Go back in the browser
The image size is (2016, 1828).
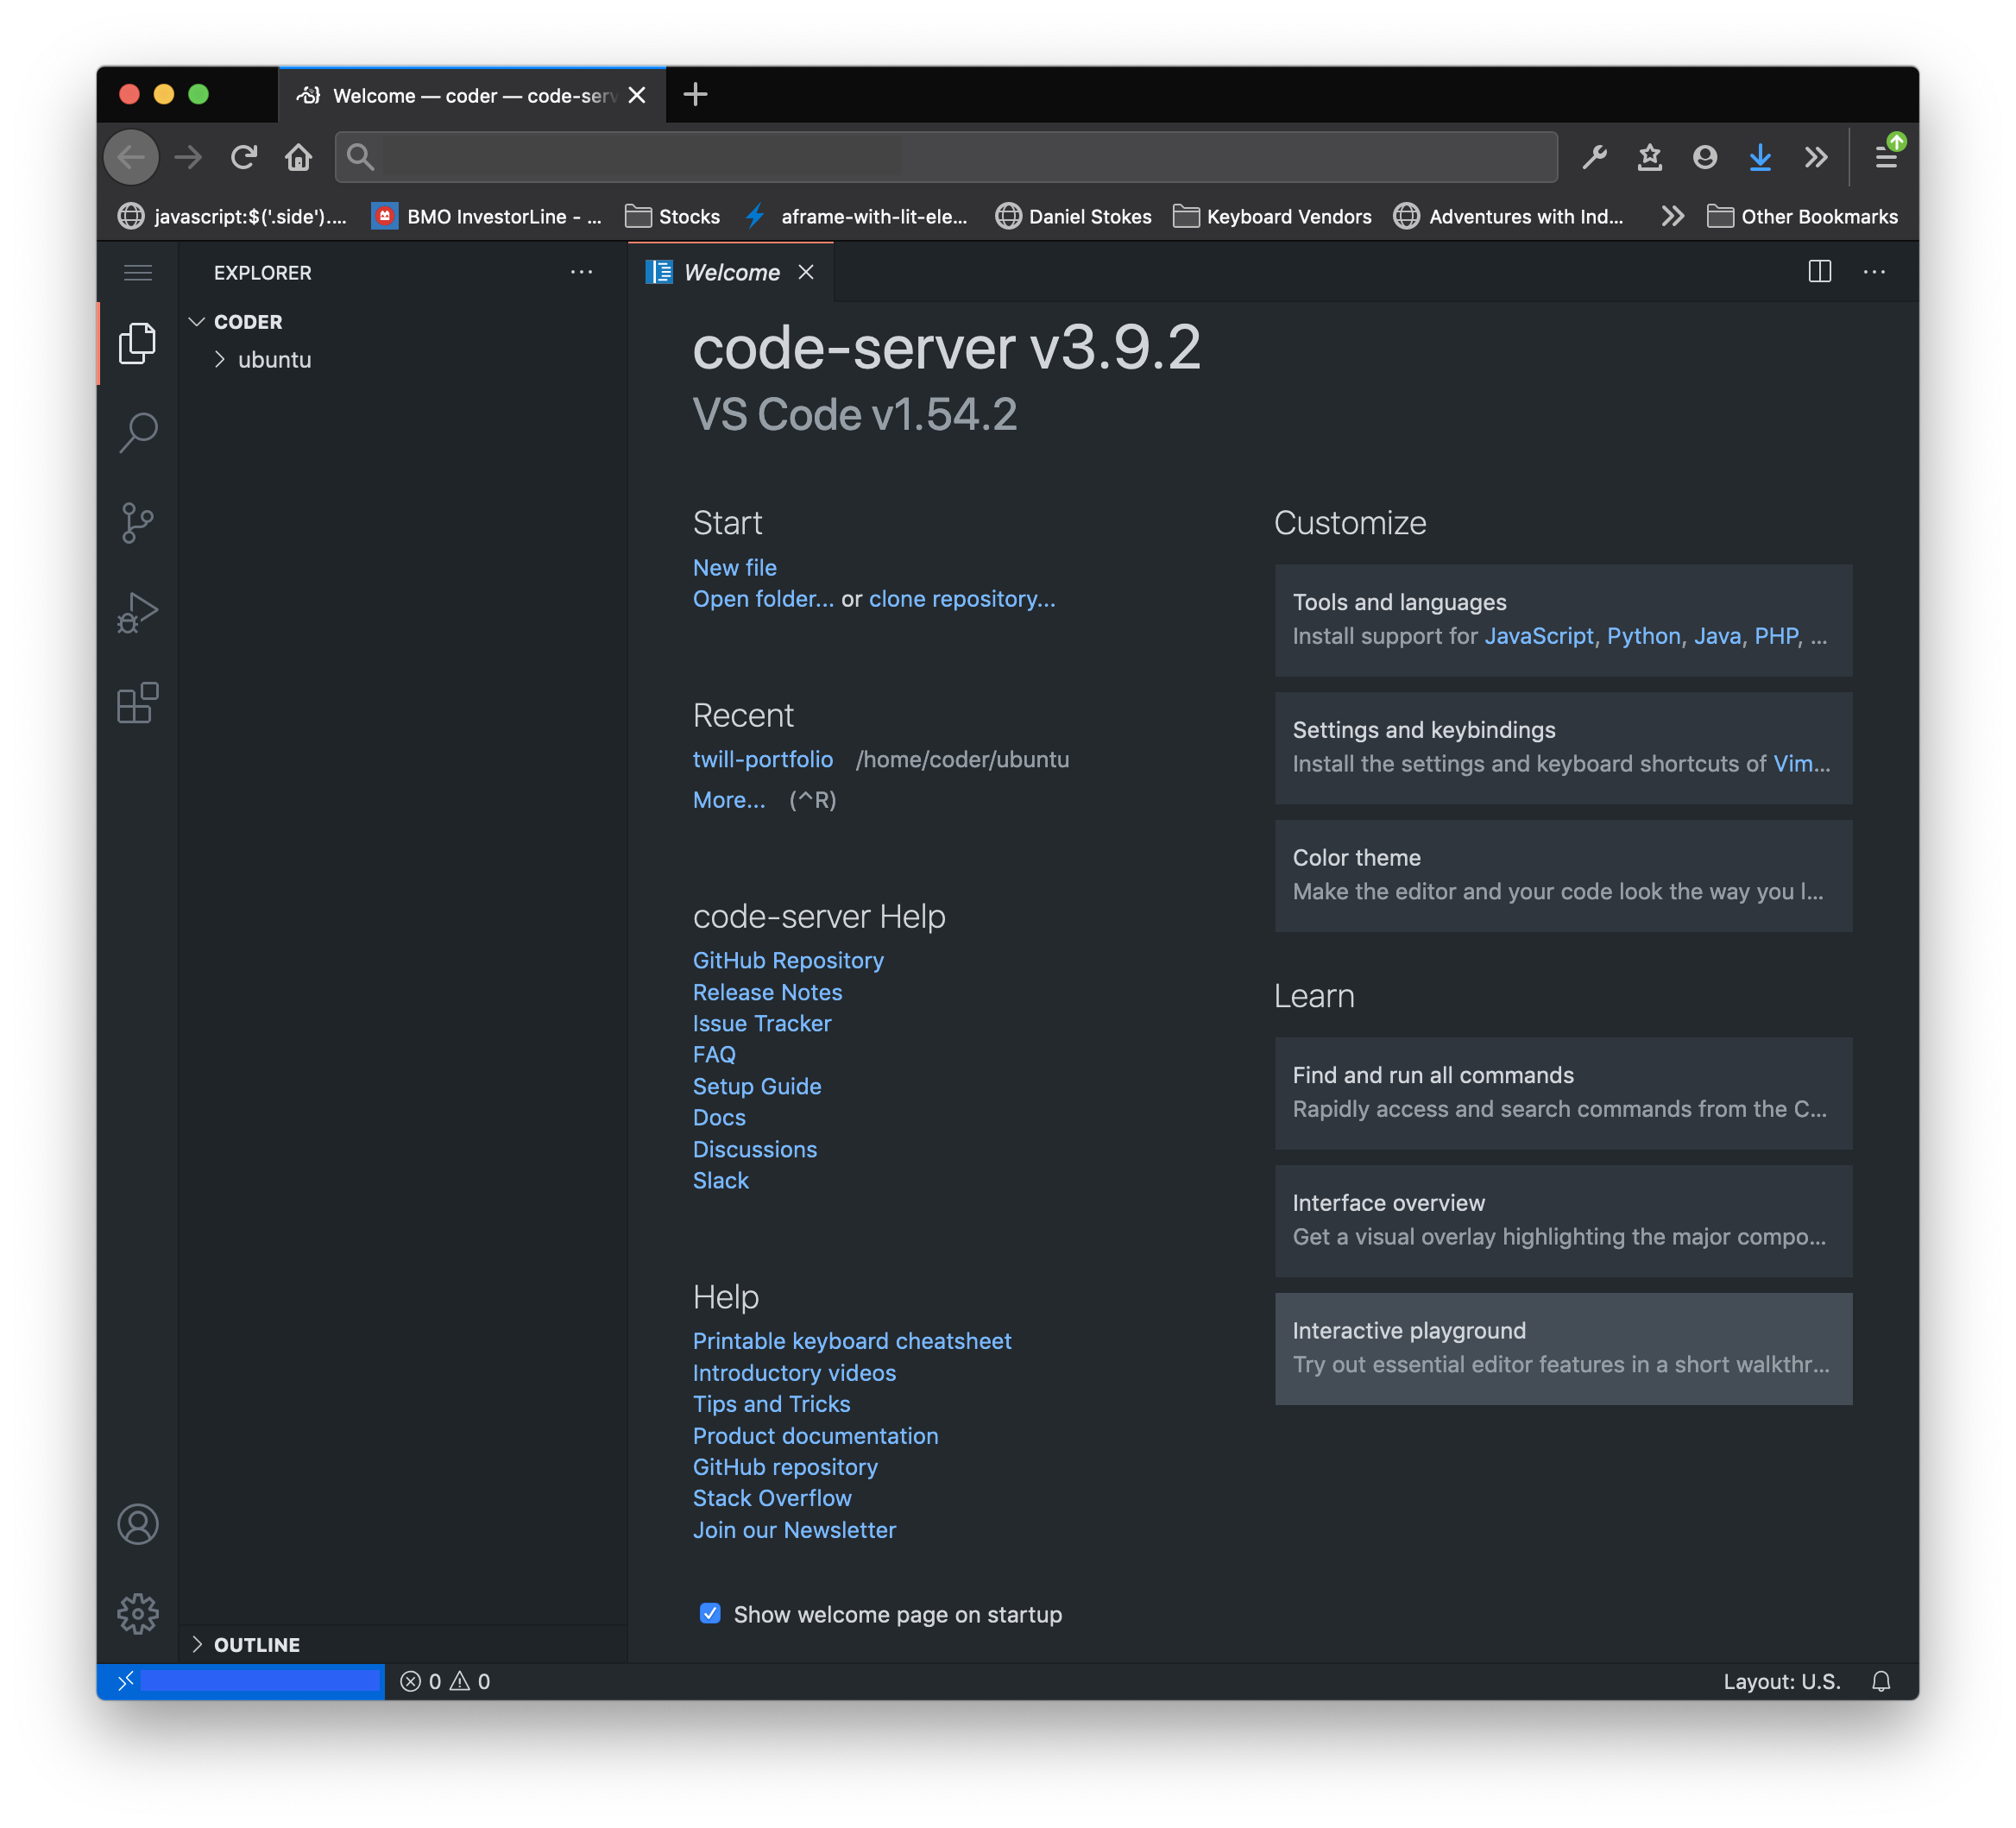(131, 157)
